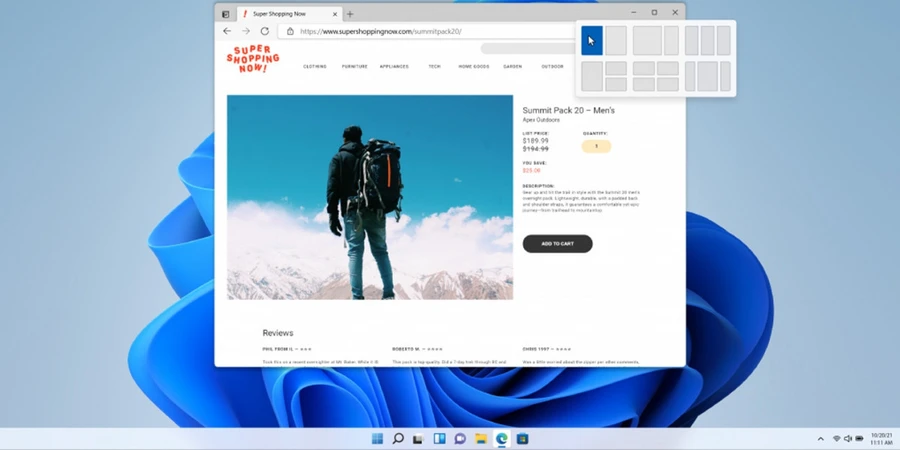Expand hidden system tray icons chevron
Screen dimensions: 900x450
[x=820, y=439]
